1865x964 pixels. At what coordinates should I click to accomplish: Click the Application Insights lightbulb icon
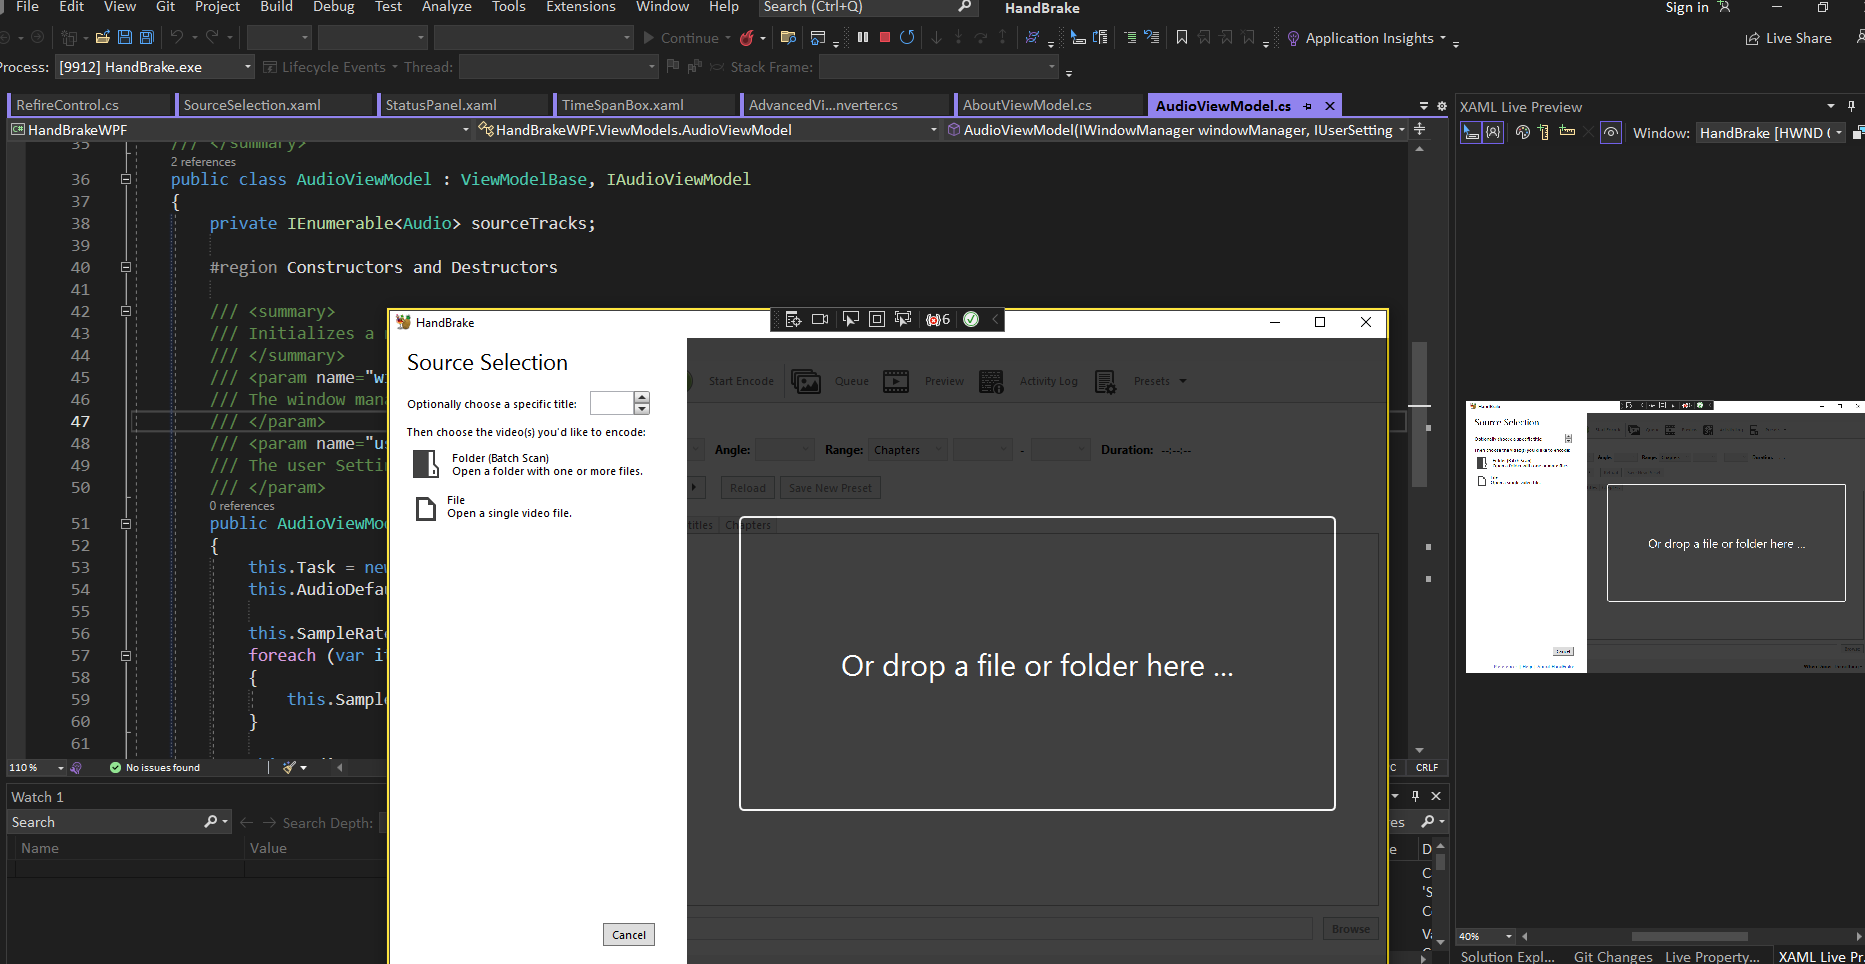coord(1293,38)
